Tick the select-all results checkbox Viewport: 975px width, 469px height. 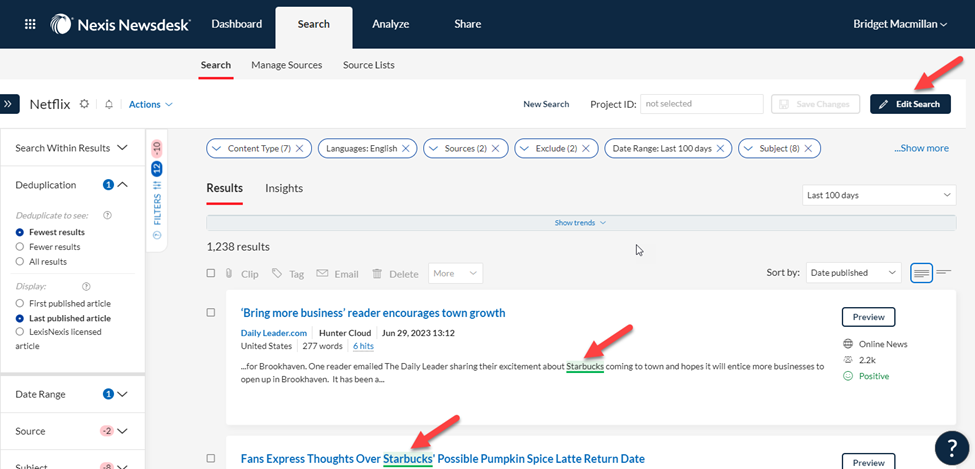click(x=211, y=273)
